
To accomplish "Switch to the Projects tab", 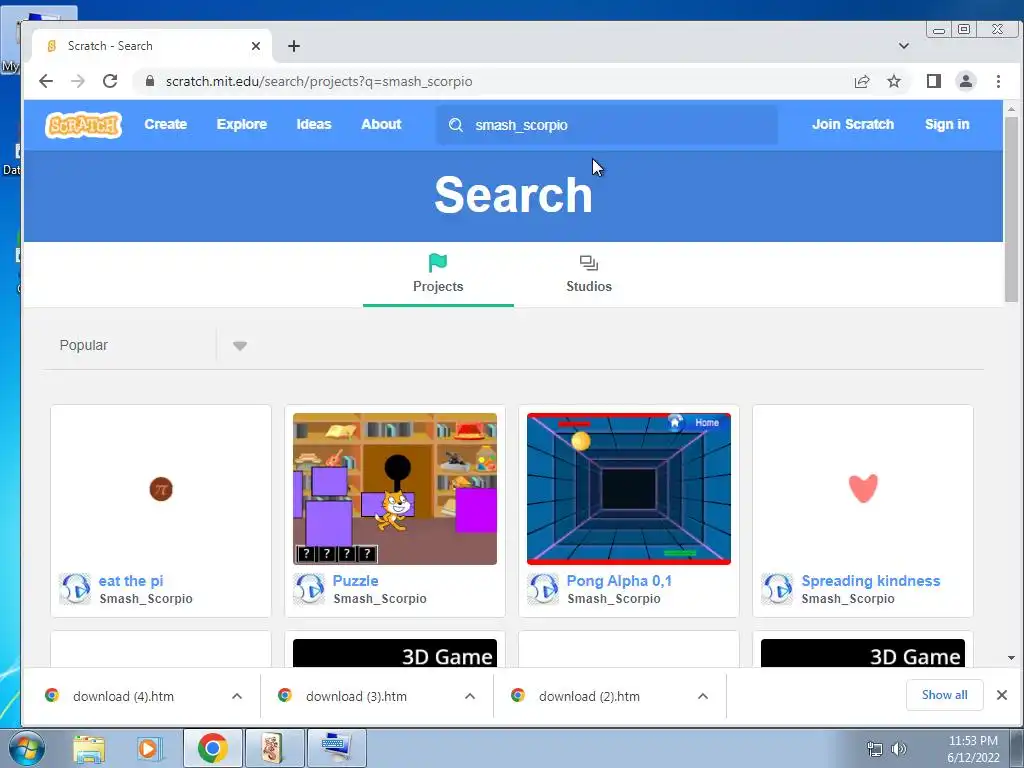I will click(x=438, y=274).
